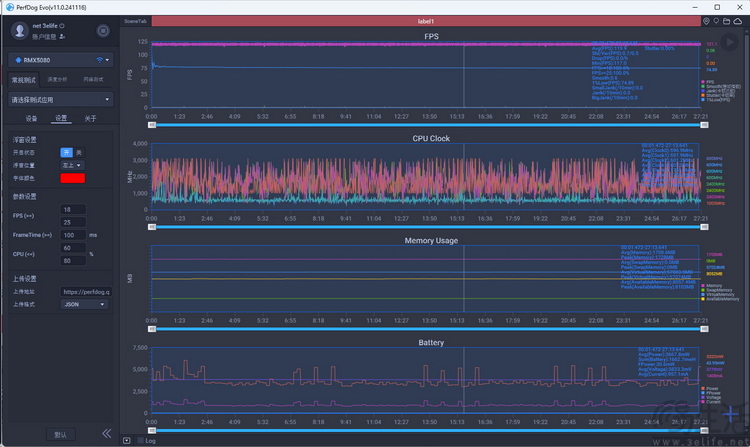Image resolution: width=750 pixels, height=447 pixels.
Task: Click the round record button near the account name
Action: (103, 31)
